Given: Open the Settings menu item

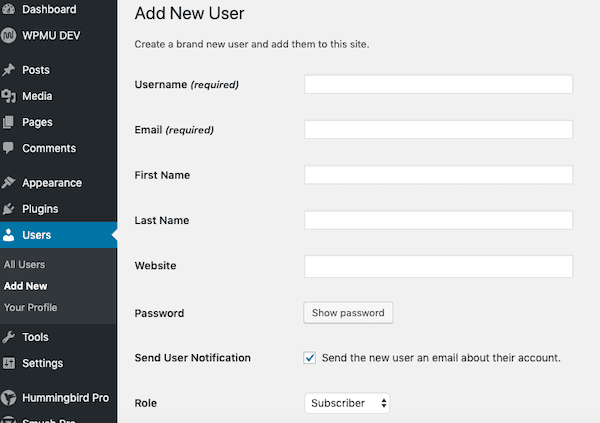Looking at the screenshot, I should [42, 363].
